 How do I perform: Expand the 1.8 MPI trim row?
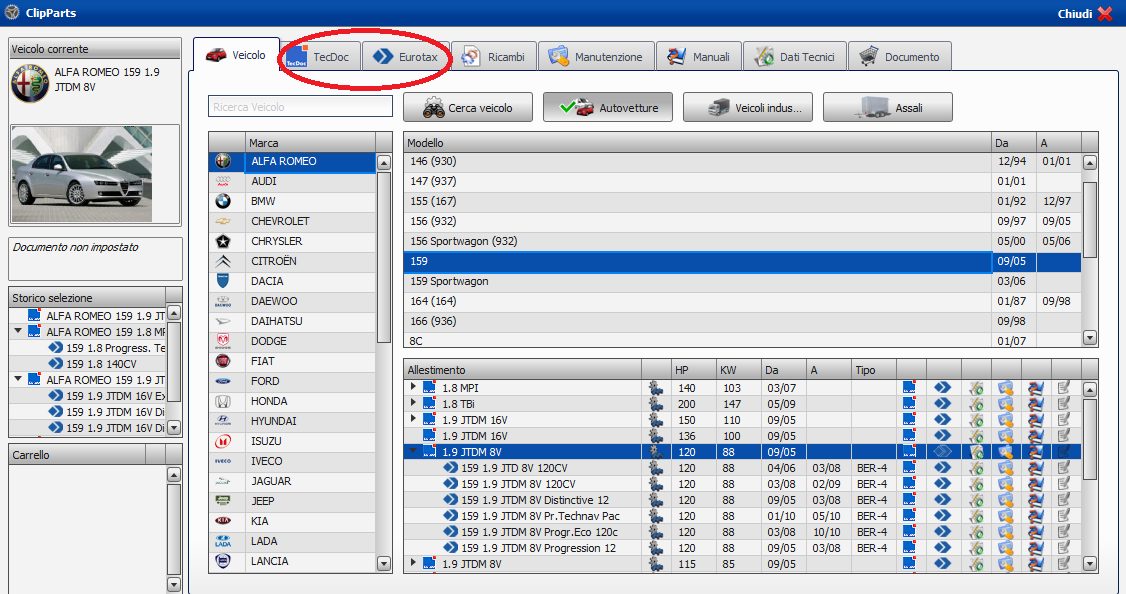click(414, 387)
